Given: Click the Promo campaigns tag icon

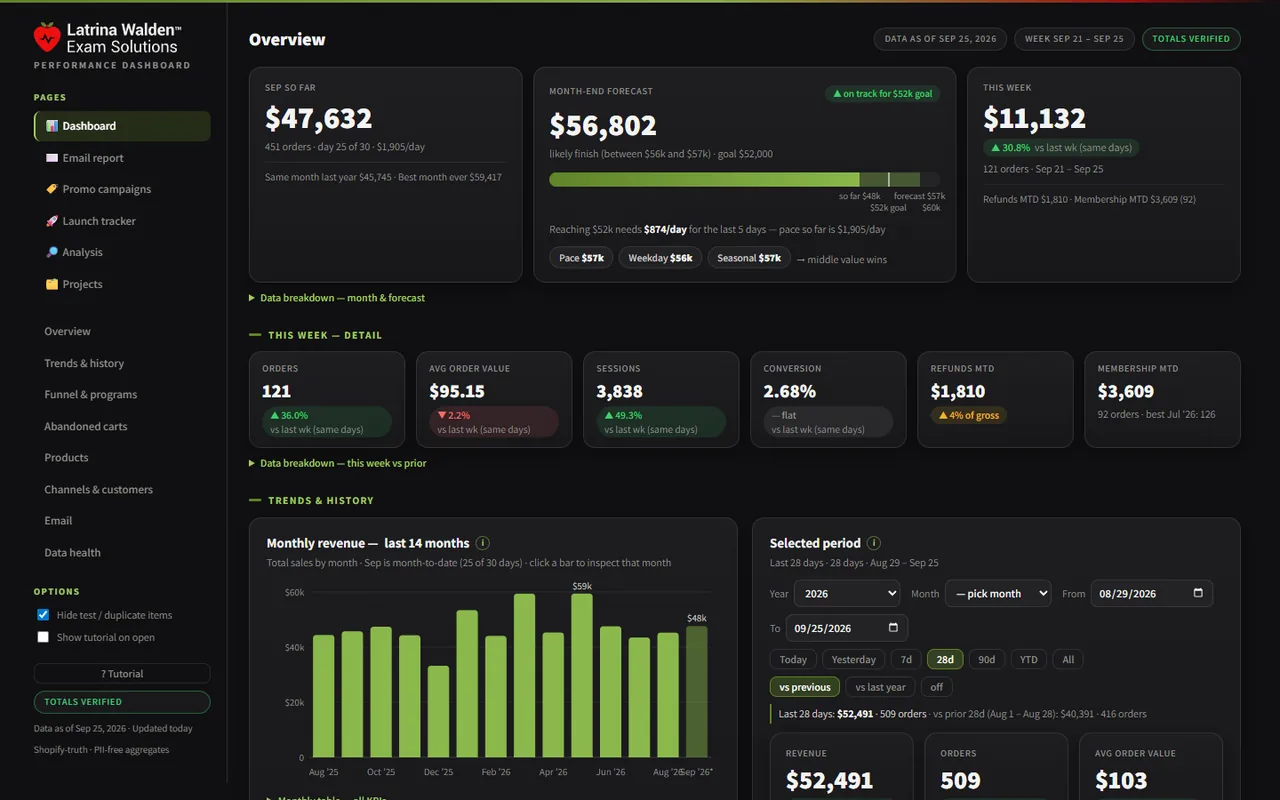Looking at the screenshot, I should [x=52, y=189].
